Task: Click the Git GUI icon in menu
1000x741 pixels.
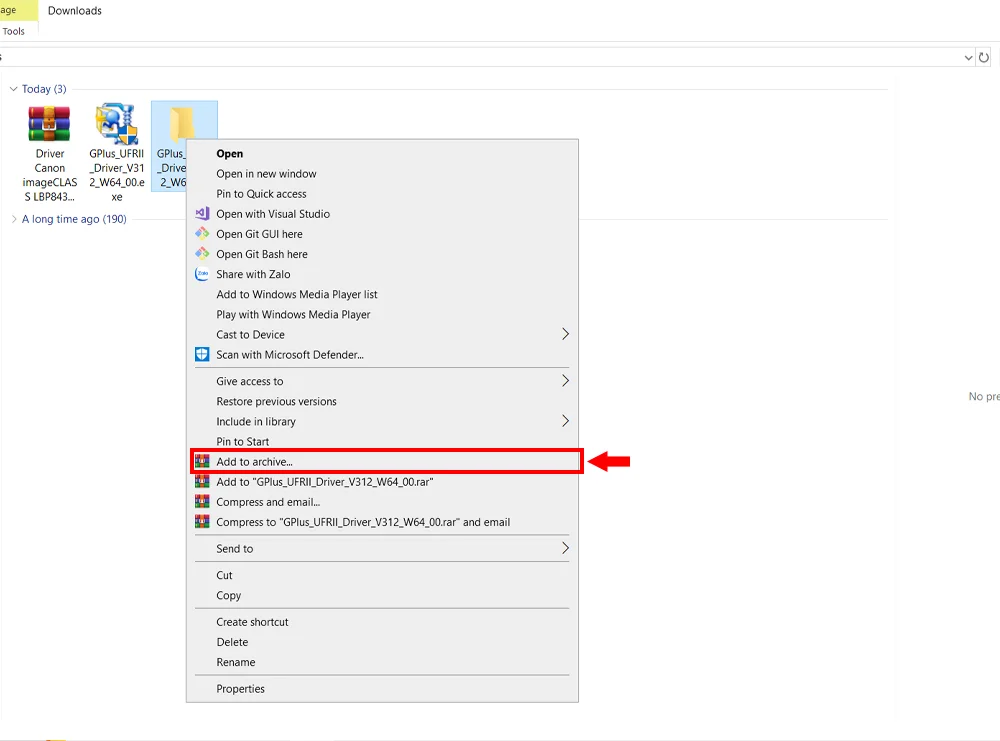Action: click(202, 234)
